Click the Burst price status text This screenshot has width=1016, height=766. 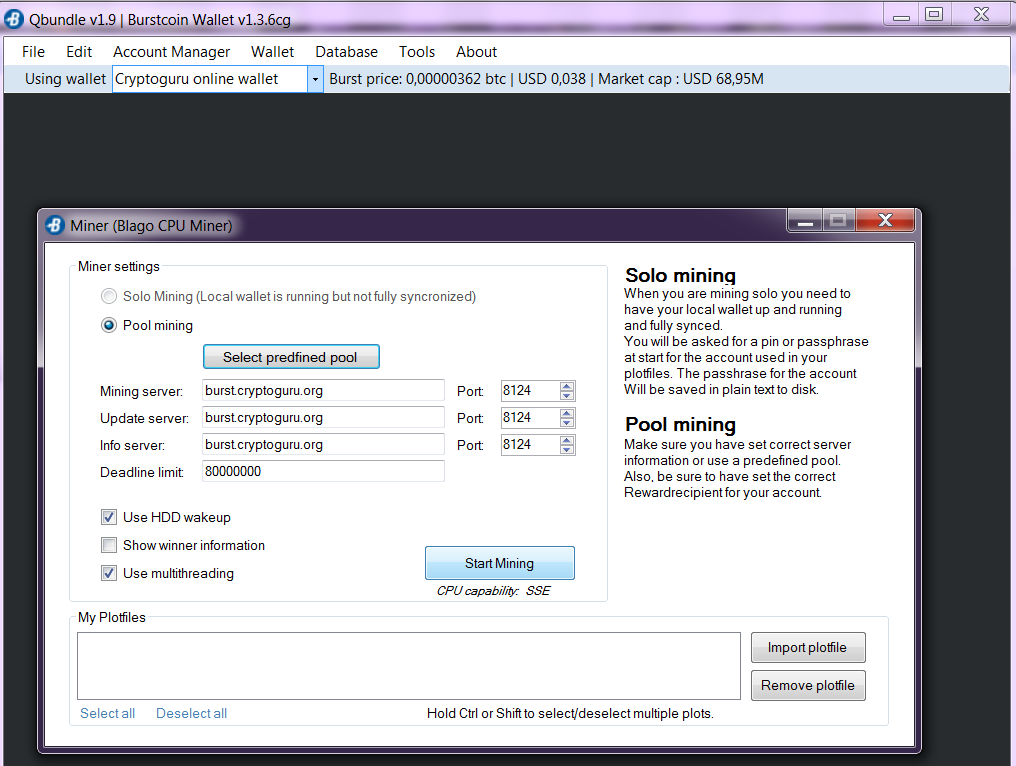546,79
